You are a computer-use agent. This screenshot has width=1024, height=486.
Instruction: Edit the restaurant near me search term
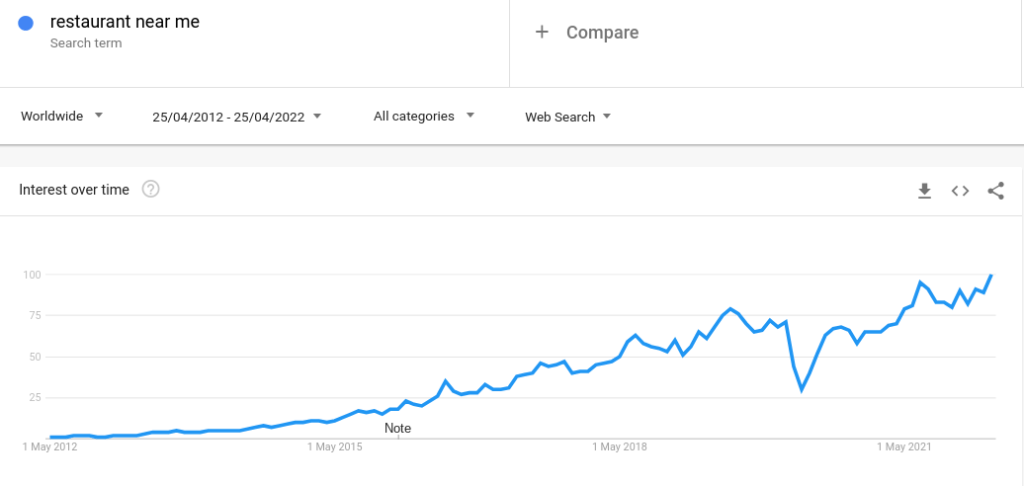coord(125,22)
